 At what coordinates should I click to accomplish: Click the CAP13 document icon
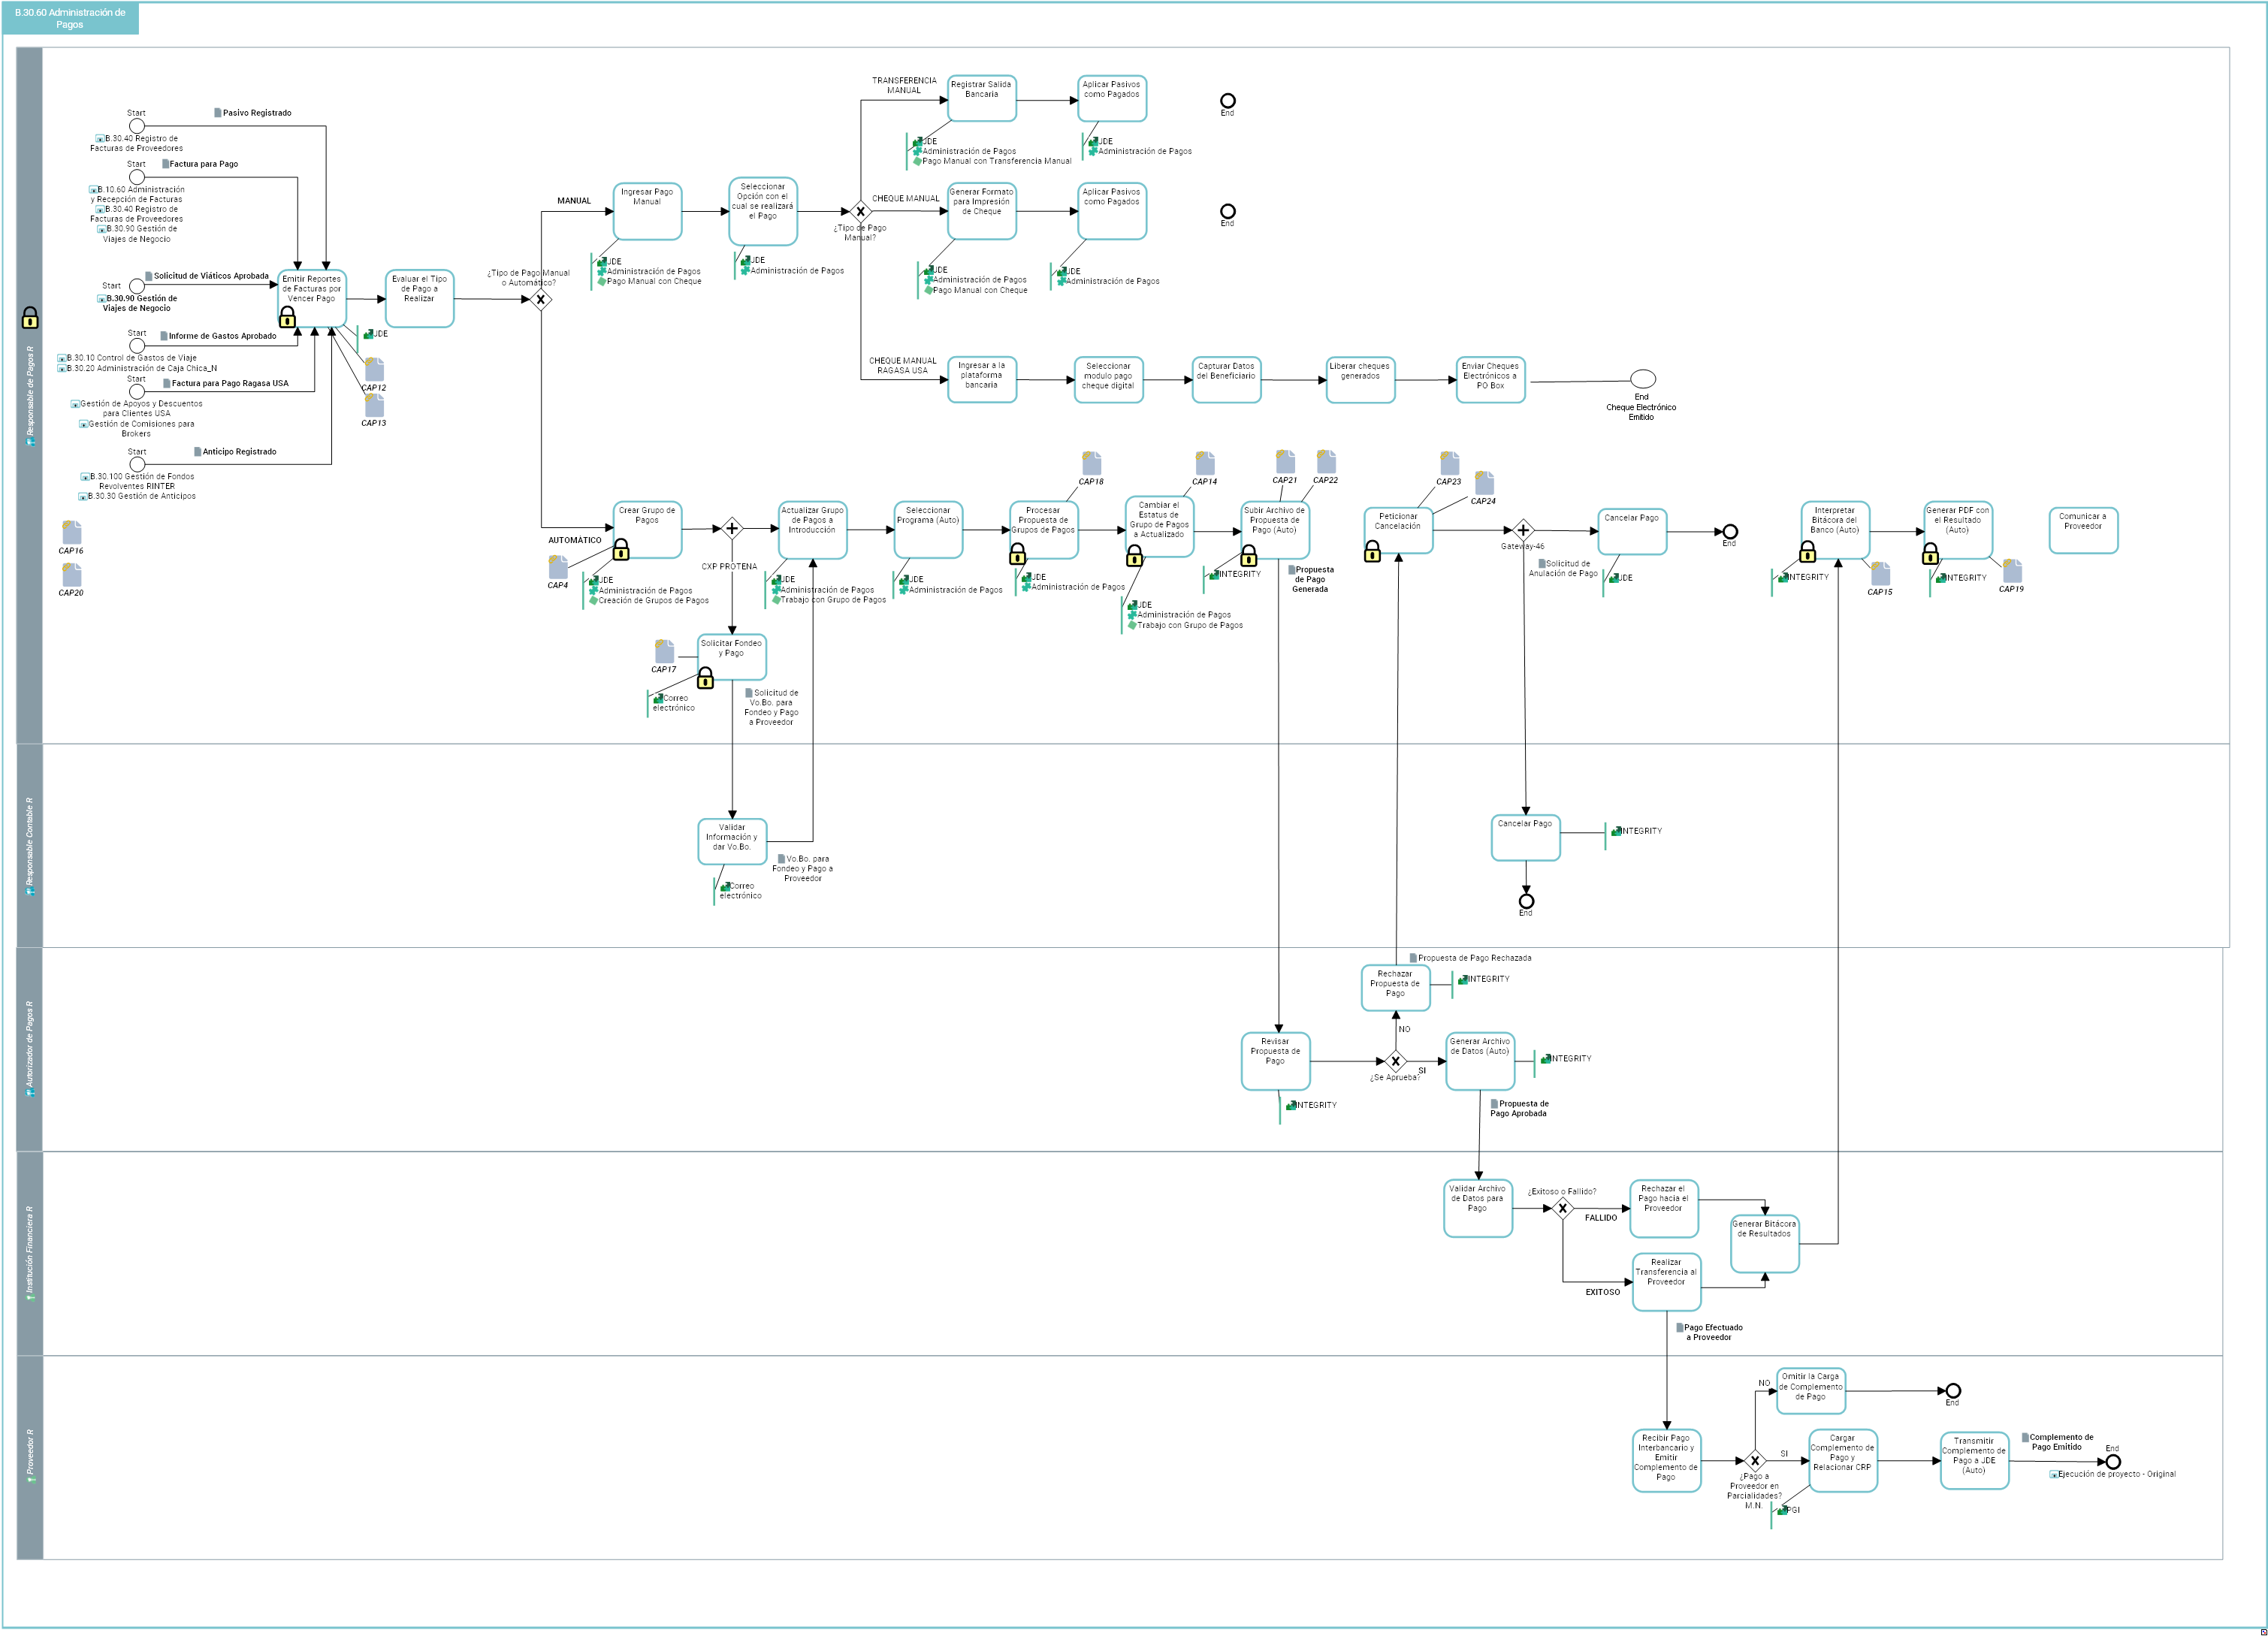374,404
